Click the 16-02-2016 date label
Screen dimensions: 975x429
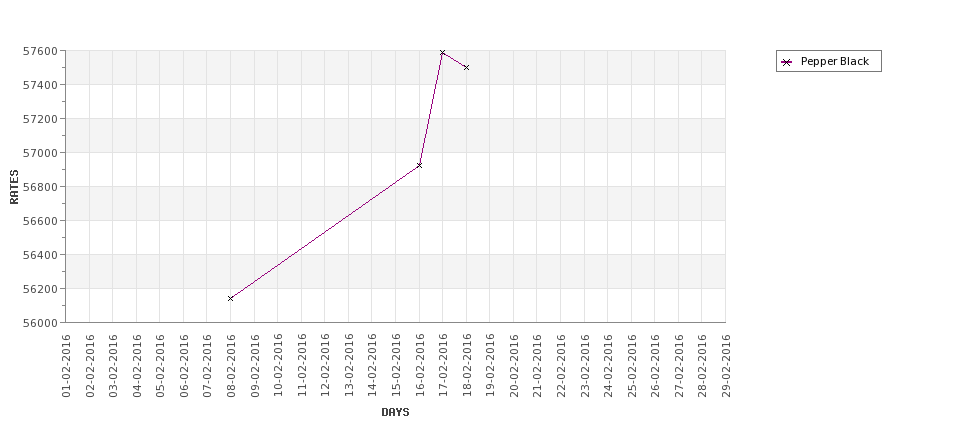click(x=420, y=366)
